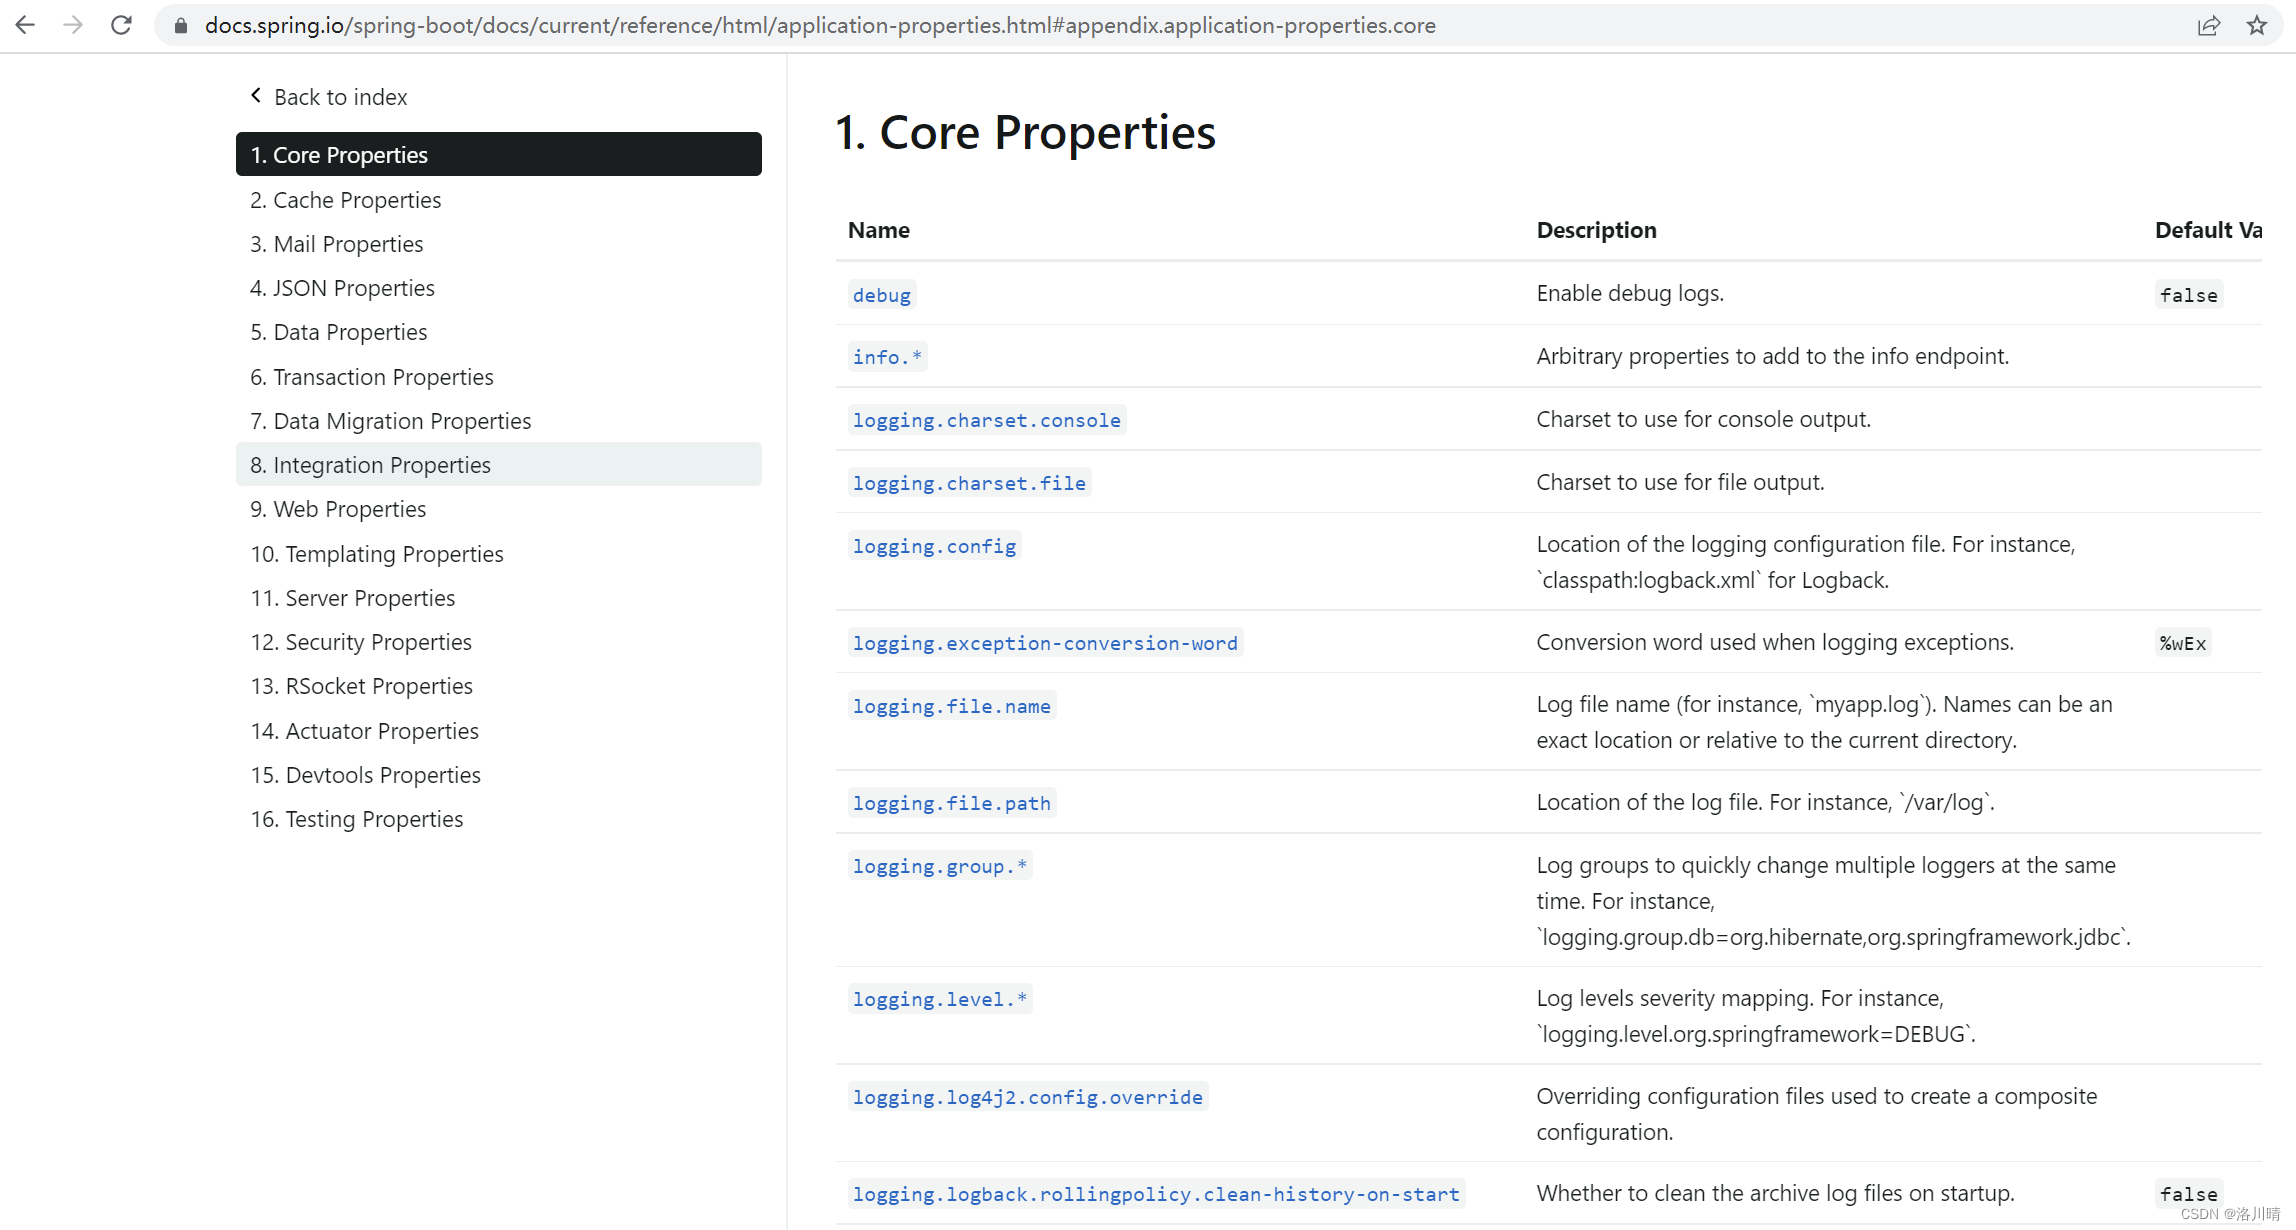The width and height of the screenshot is (2296, 1230).
Task: Bookmark this page with the star icon
Action: click(x=2257, y=25)
